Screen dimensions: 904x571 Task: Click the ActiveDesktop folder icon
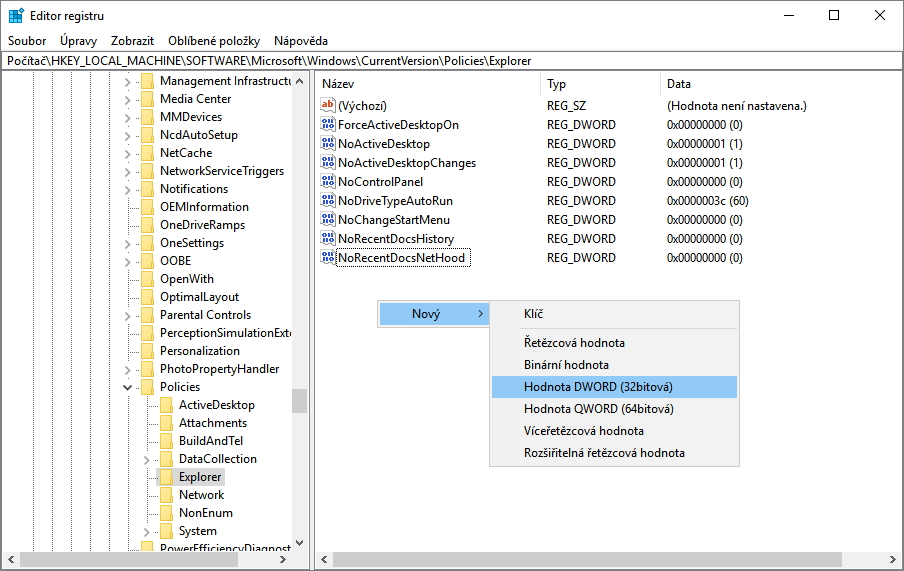tap(166, 404)
